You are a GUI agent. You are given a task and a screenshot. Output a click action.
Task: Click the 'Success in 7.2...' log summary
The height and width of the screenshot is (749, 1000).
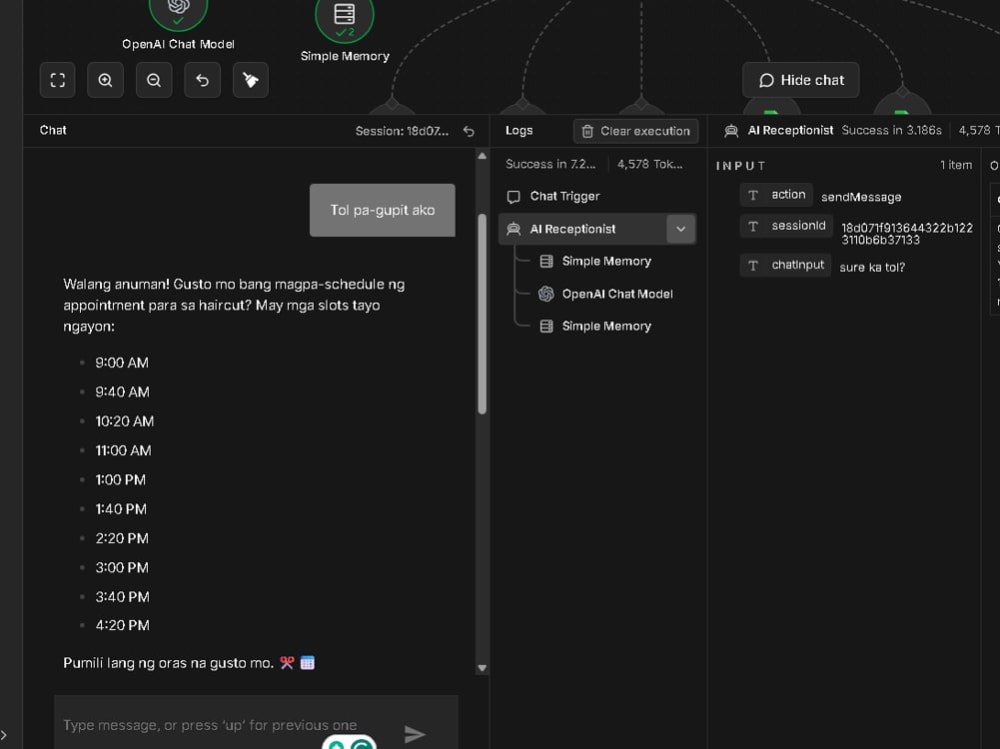pyautogui.click(x=550, y=165)
